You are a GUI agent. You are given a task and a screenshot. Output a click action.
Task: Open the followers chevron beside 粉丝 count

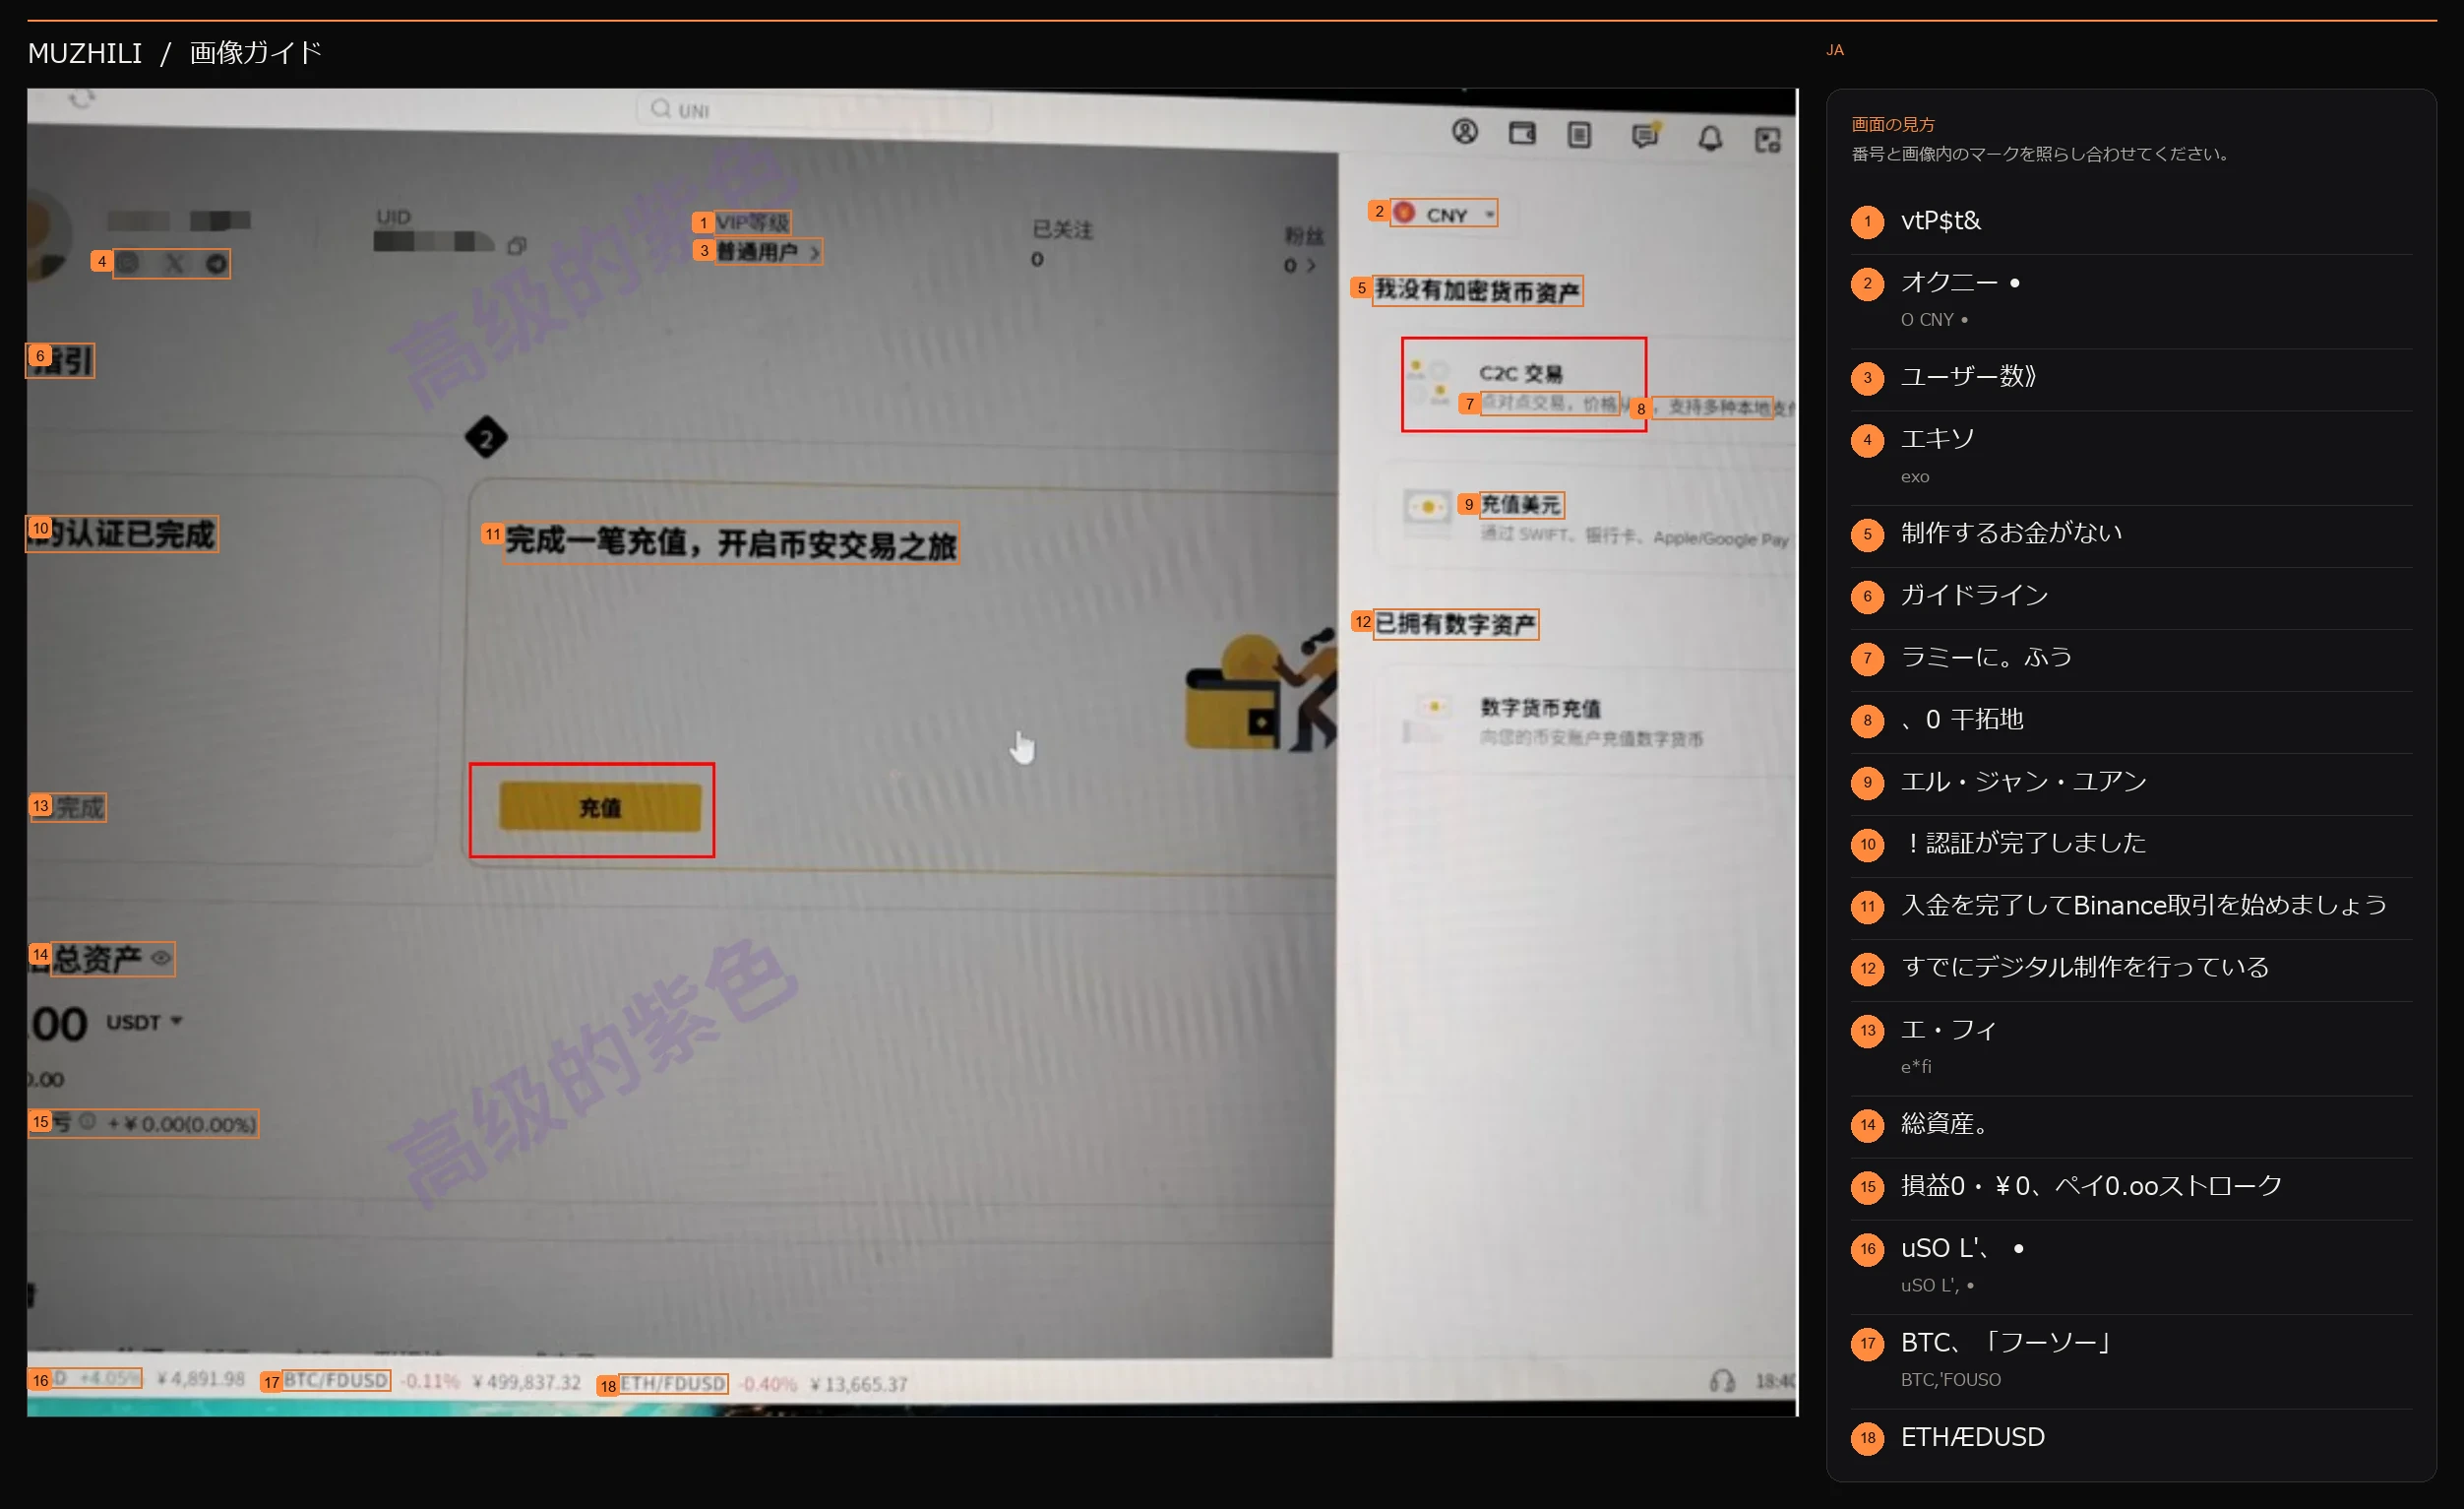[x=1310, y=266]
